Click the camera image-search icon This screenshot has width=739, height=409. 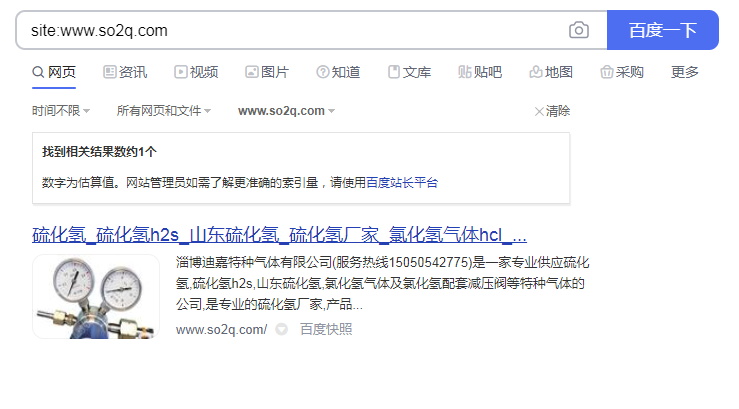click(x=578, y=30)
